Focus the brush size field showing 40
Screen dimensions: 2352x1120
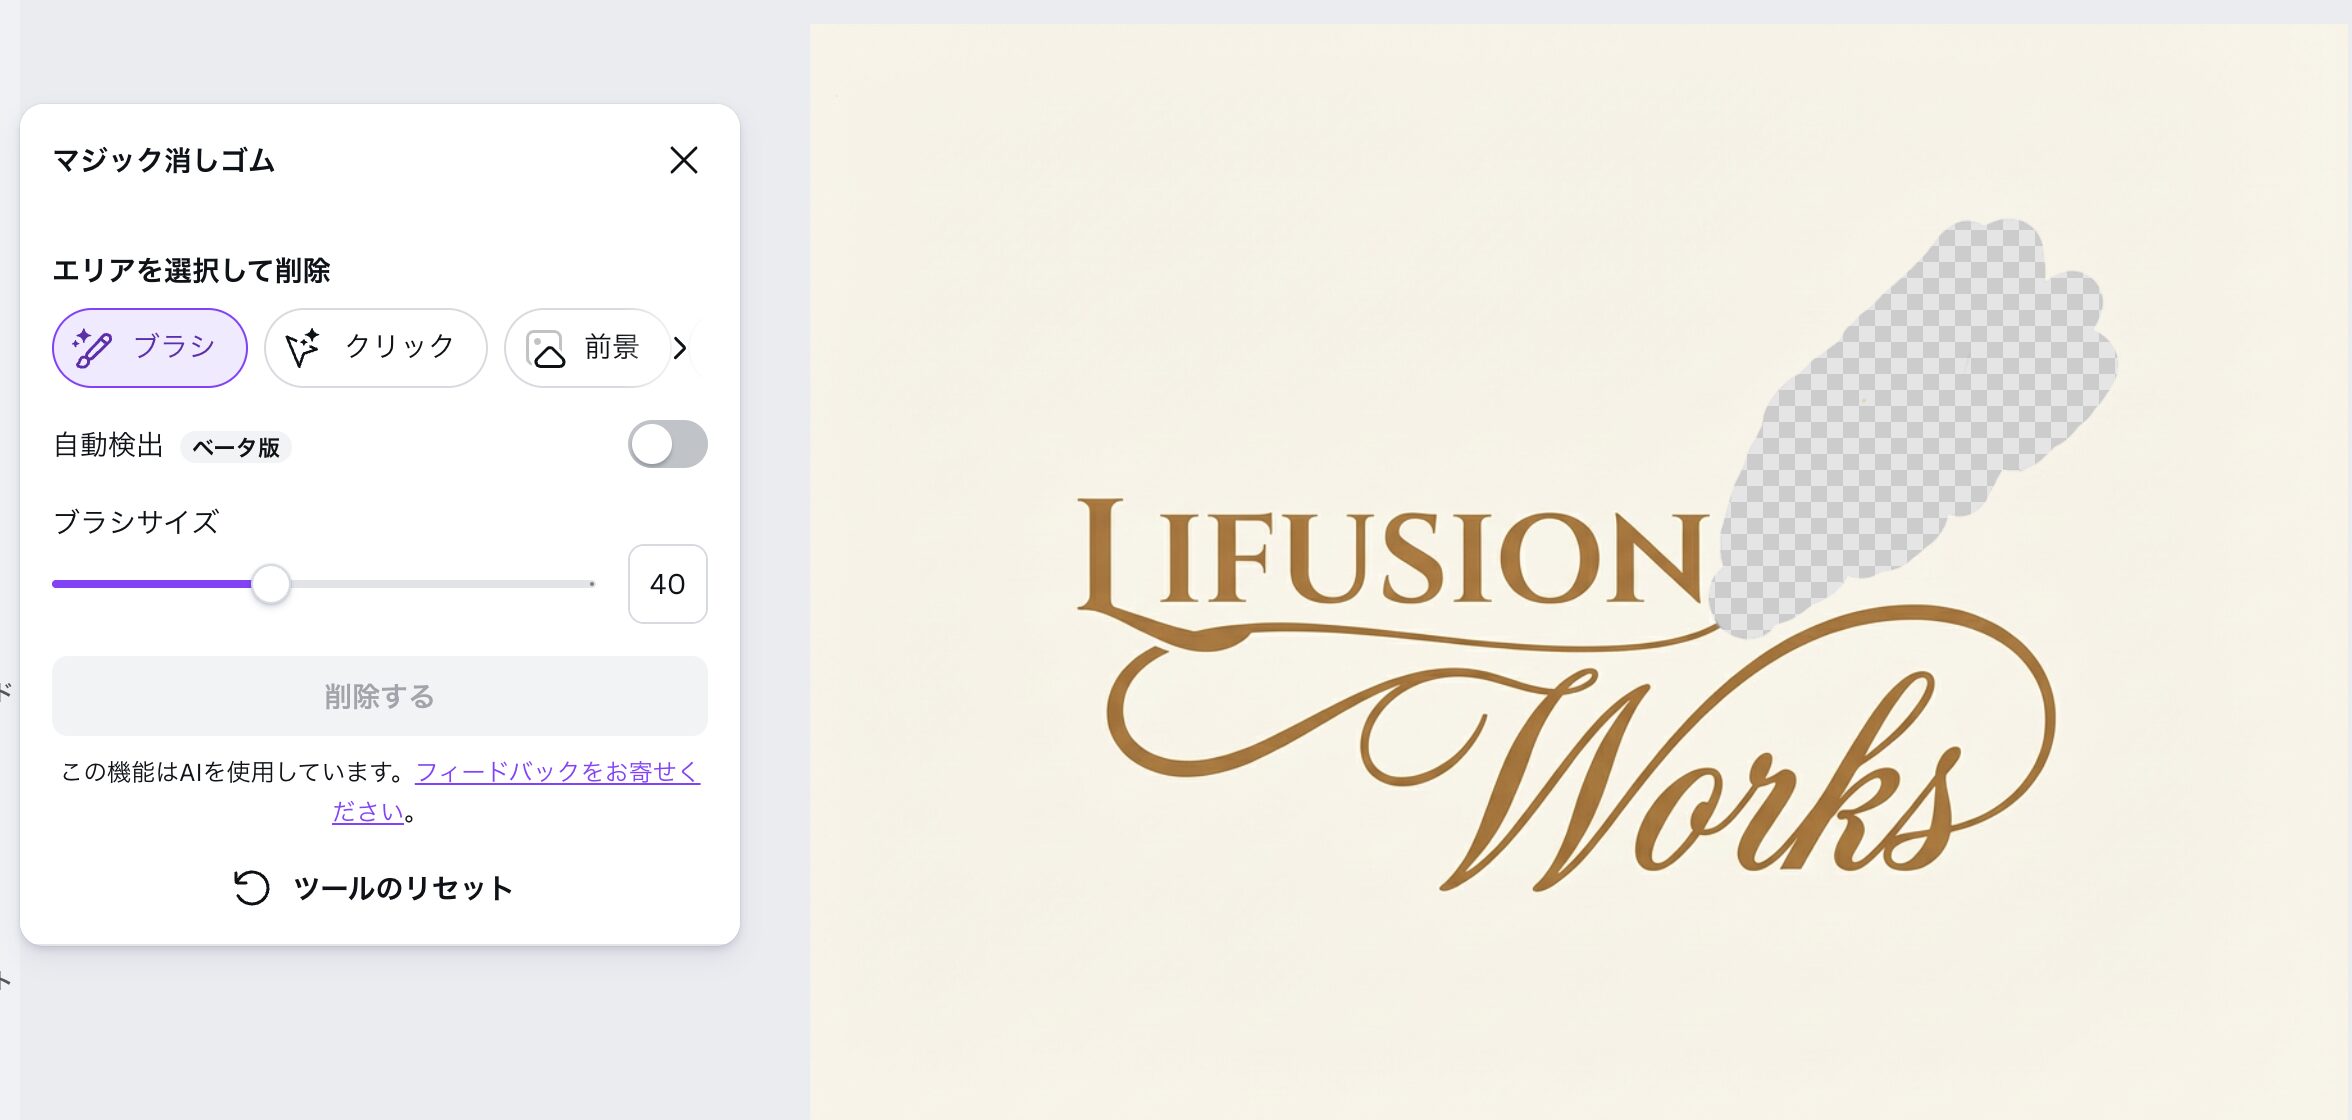(x=667, y=584)
